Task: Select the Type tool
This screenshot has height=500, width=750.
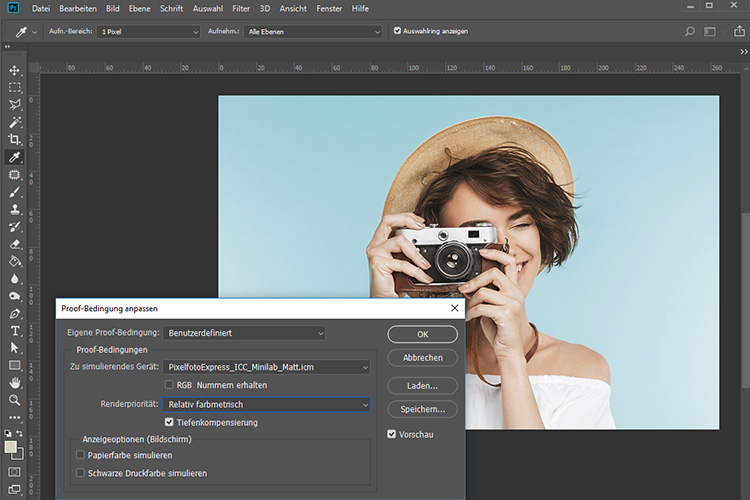Action: (x=15, y=330)
